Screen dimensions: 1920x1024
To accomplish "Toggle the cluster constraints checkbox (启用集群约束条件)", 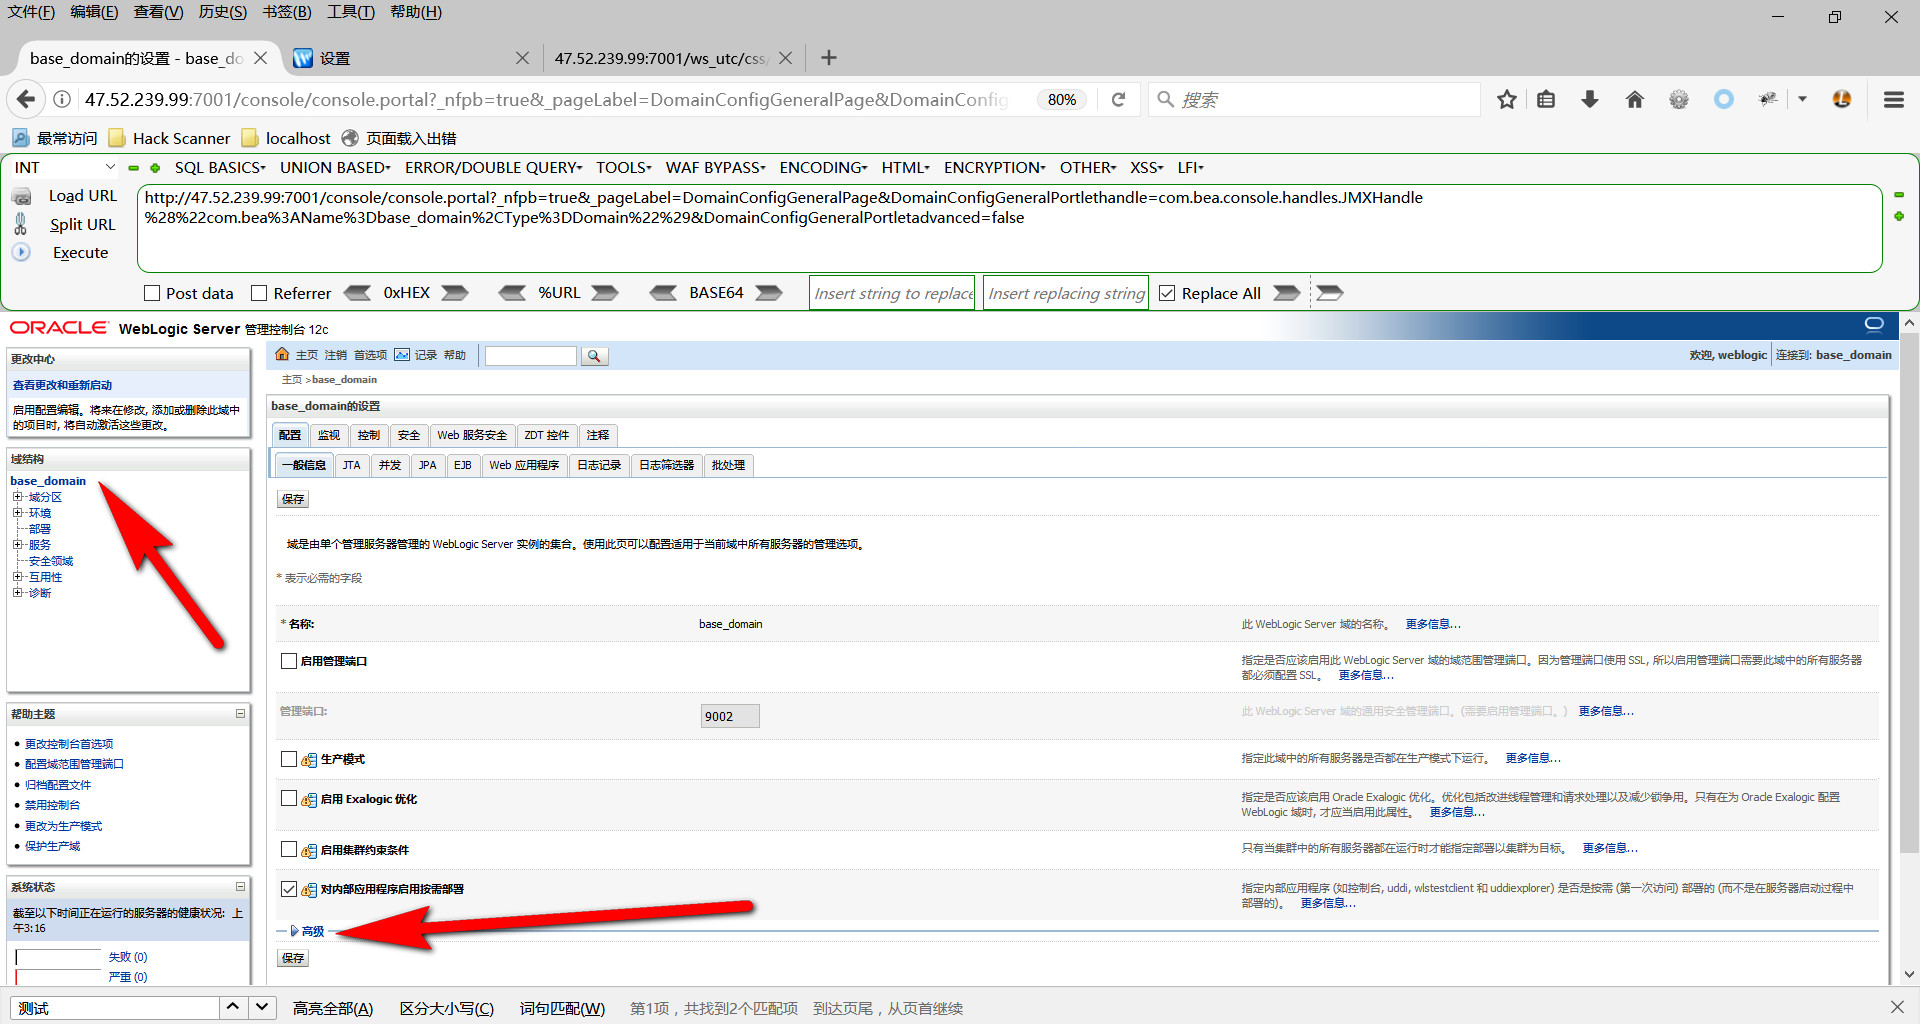I will (289, 849).
